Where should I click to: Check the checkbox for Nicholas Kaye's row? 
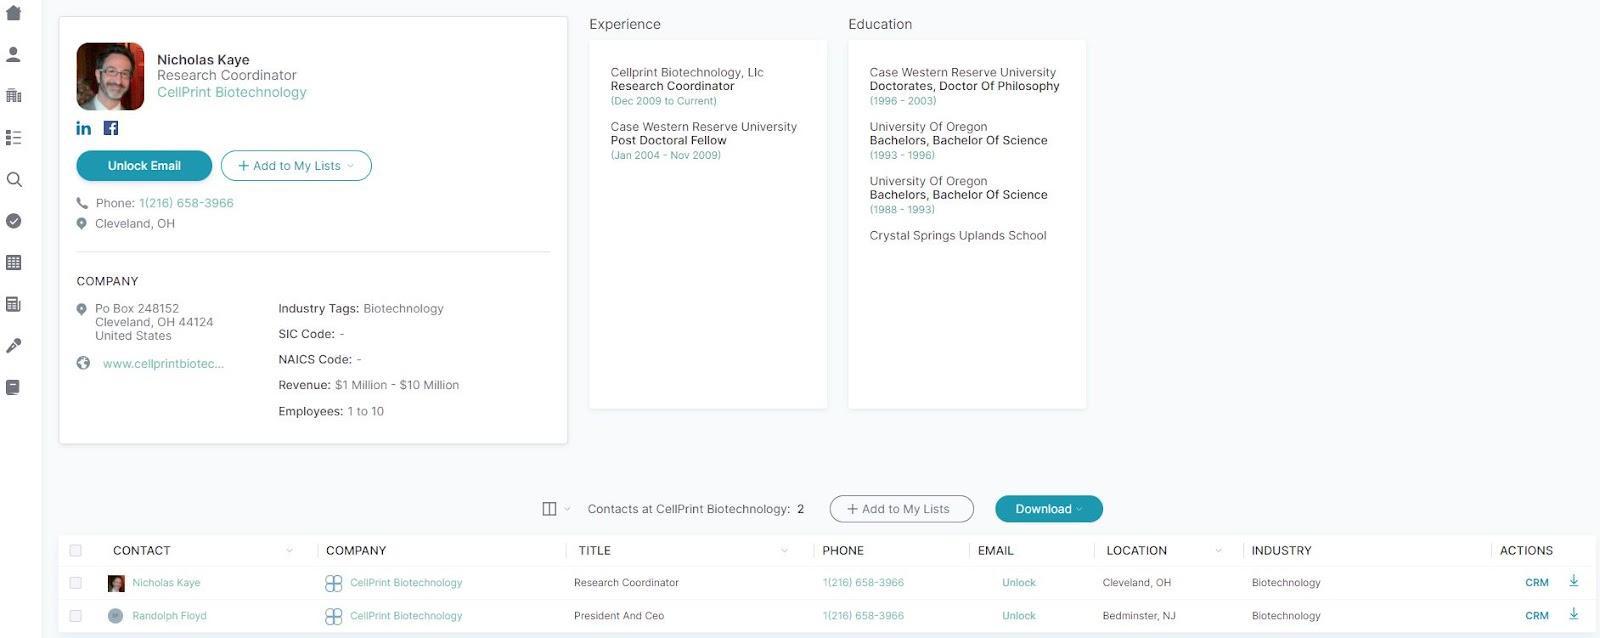(76, 583)
